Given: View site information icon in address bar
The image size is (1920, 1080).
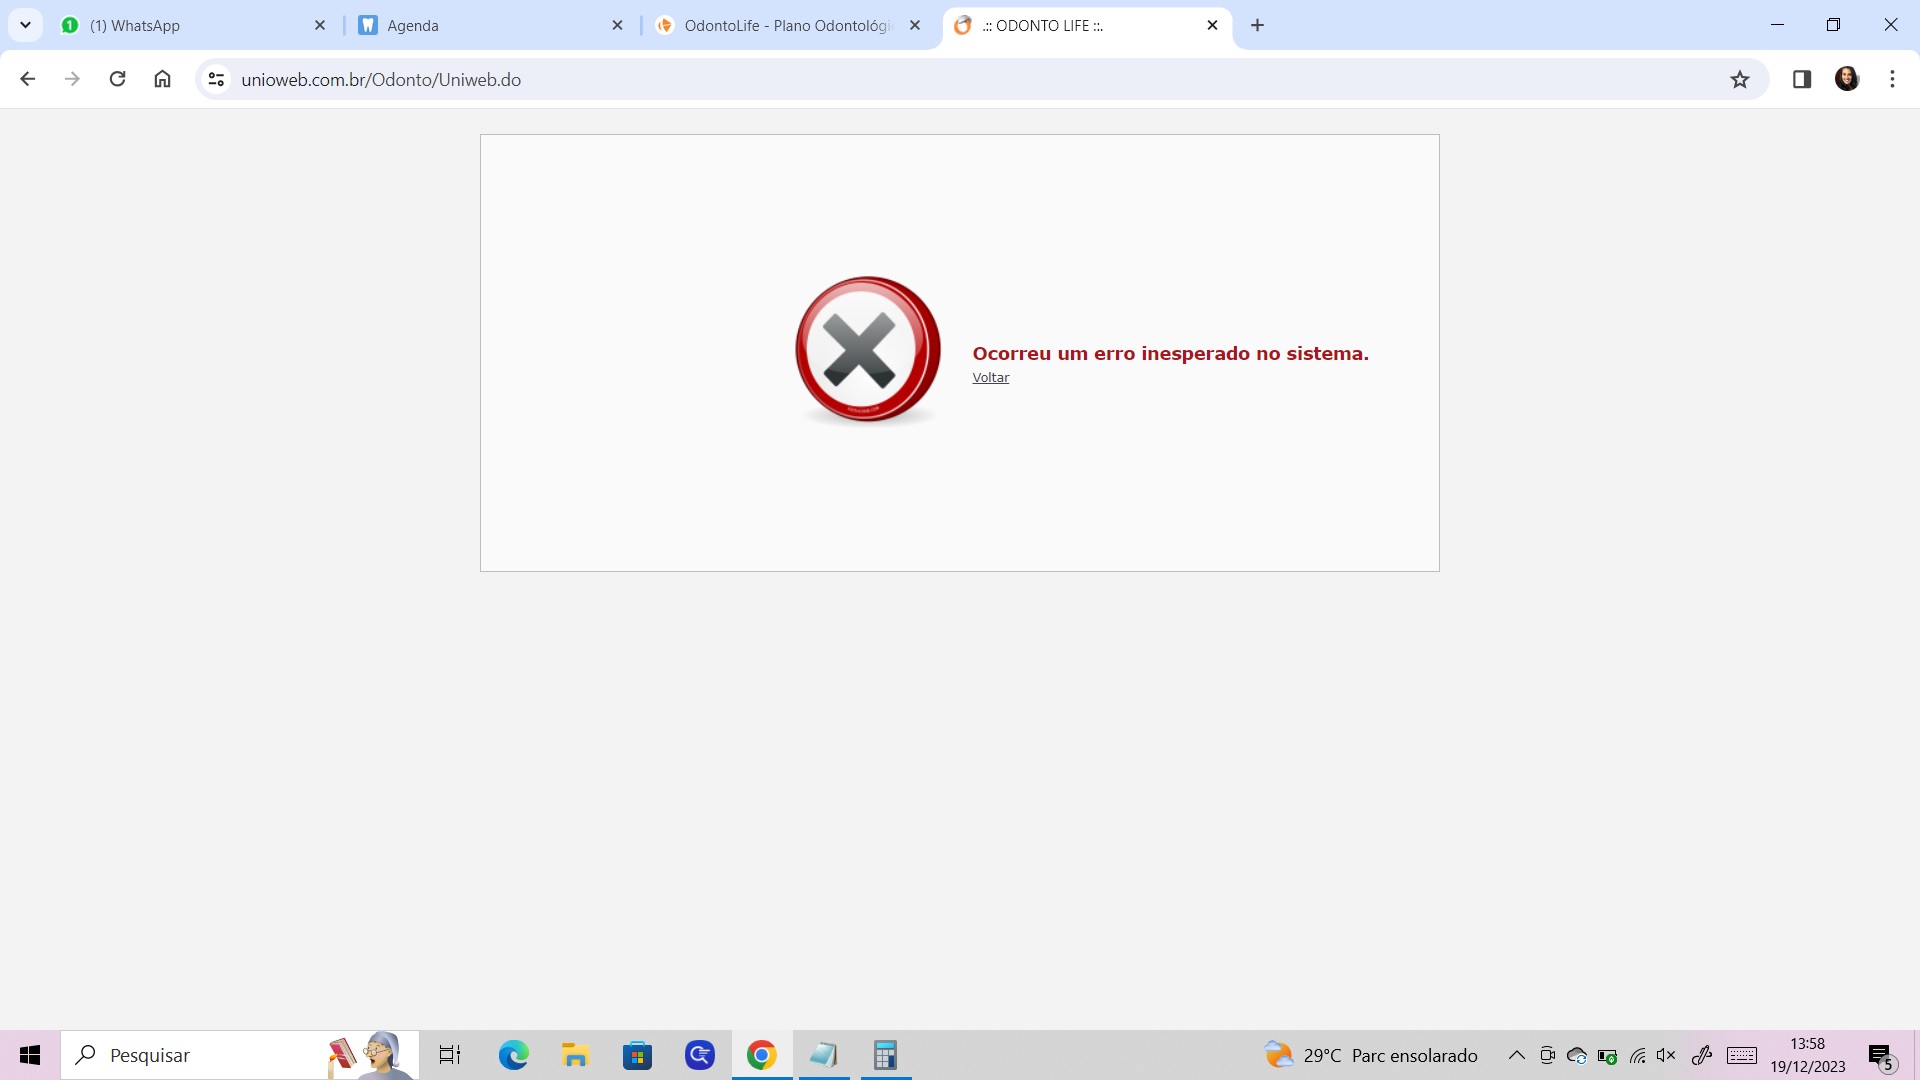Looking at the screenshot, I should click(216, 79).
